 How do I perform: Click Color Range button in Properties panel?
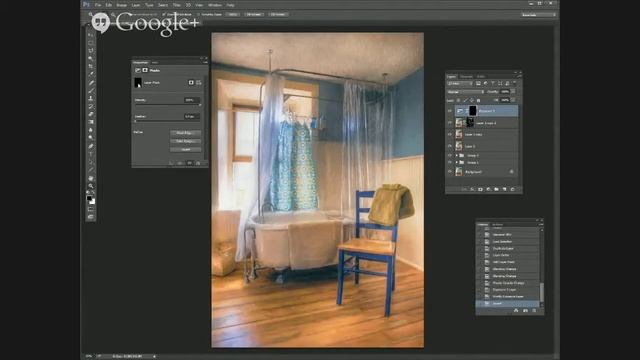click(x=185, y=141)
